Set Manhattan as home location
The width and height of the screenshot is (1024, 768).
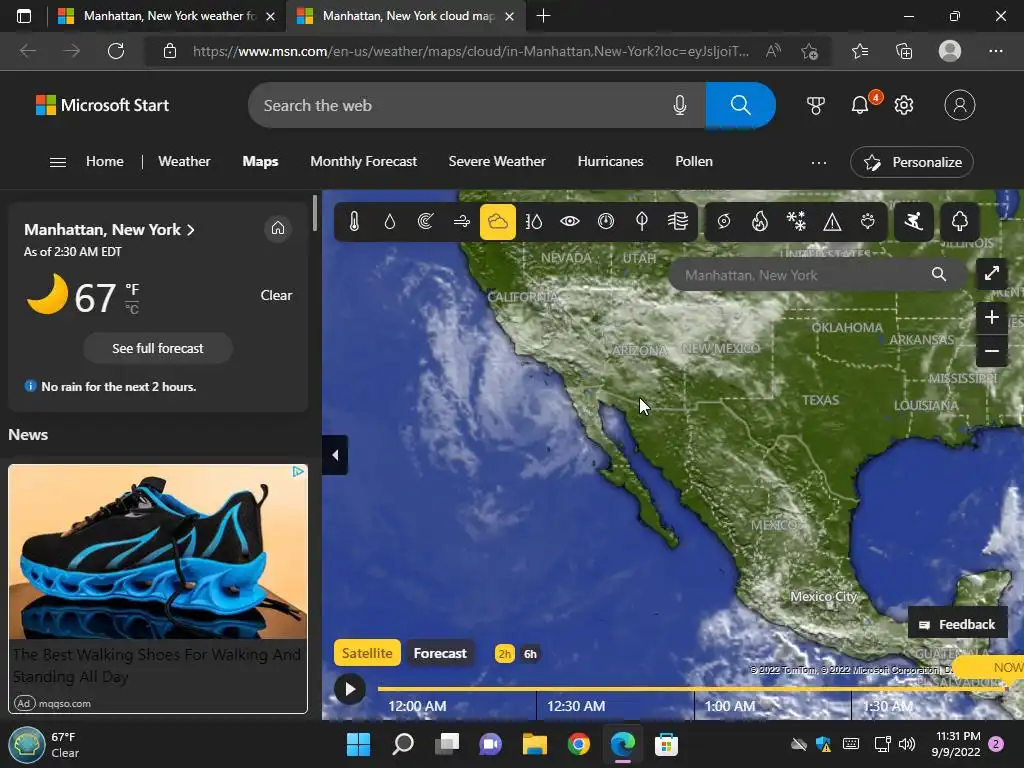tap(278, 228)
